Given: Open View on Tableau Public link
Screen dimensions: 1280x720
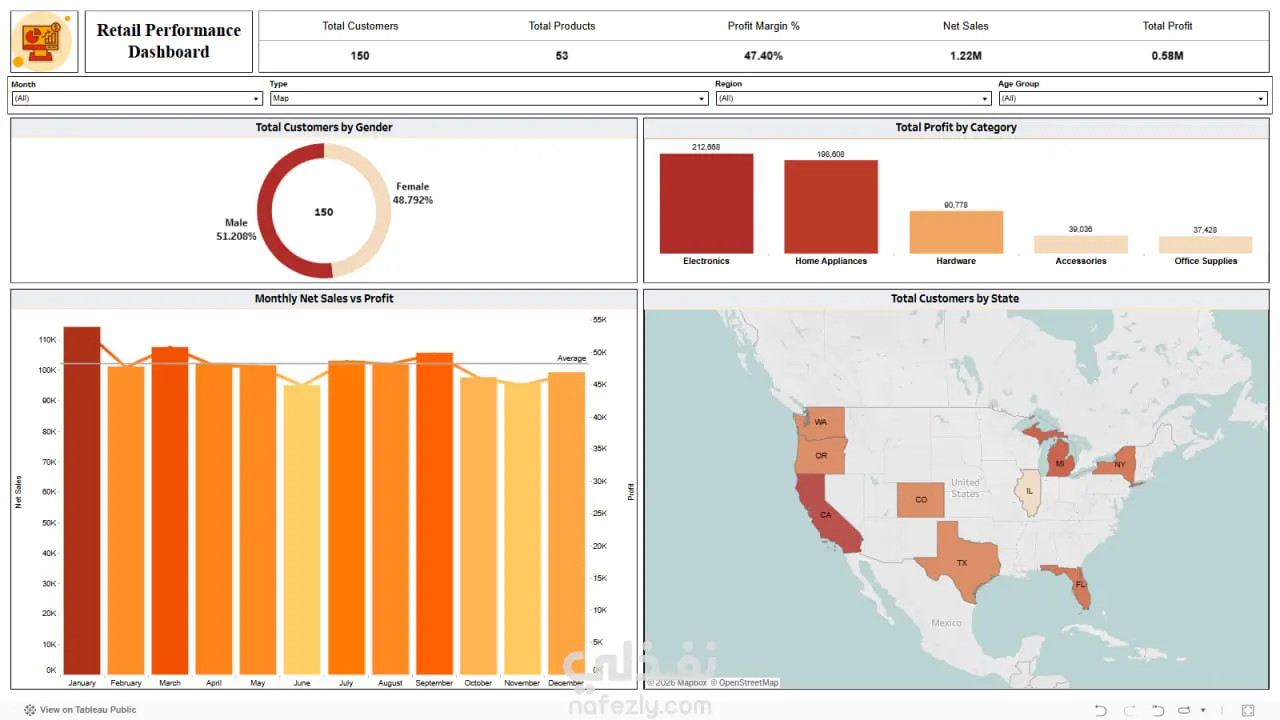Looking at the screenshot, I should click(88, 710).
